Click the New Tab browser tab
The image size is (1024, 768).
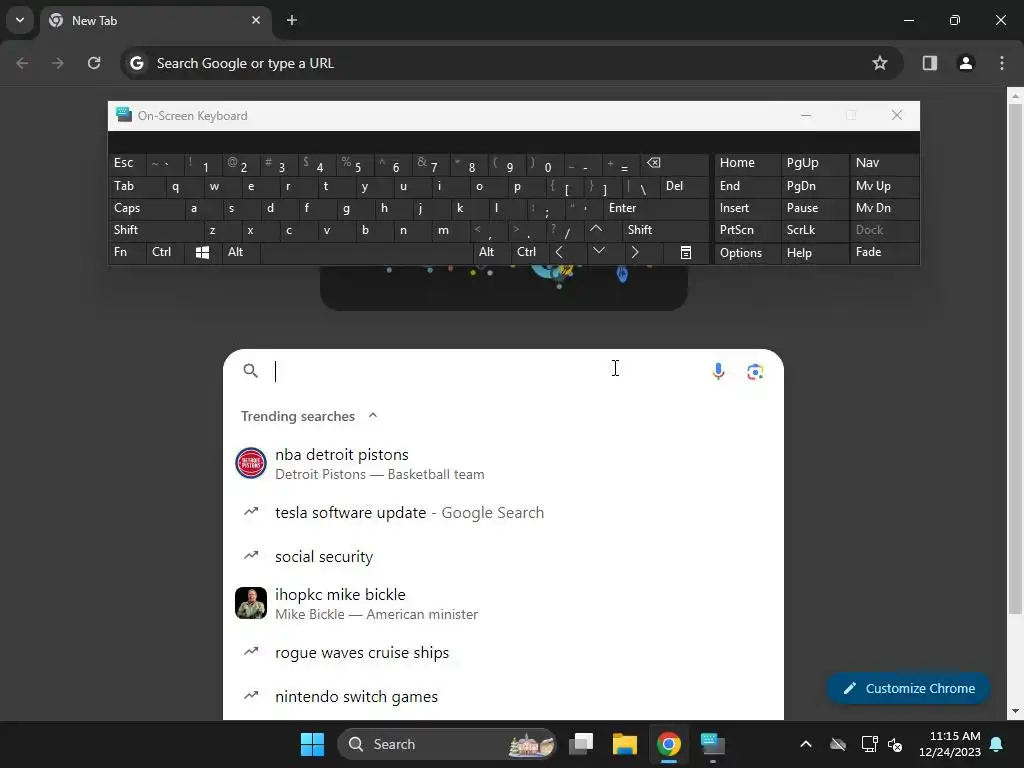click(x=155, y=20)
